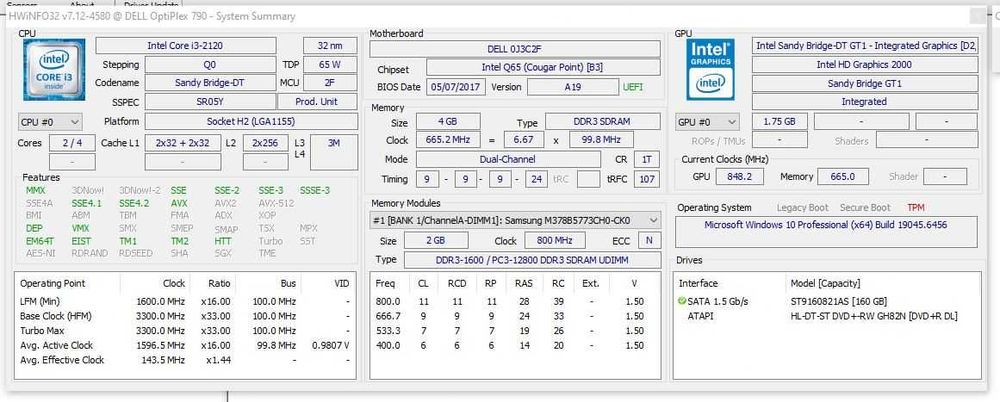This screenshot has width=1000, height=402.
Task: Click the SSPEC value SR05Y
Action: [210, 101]
